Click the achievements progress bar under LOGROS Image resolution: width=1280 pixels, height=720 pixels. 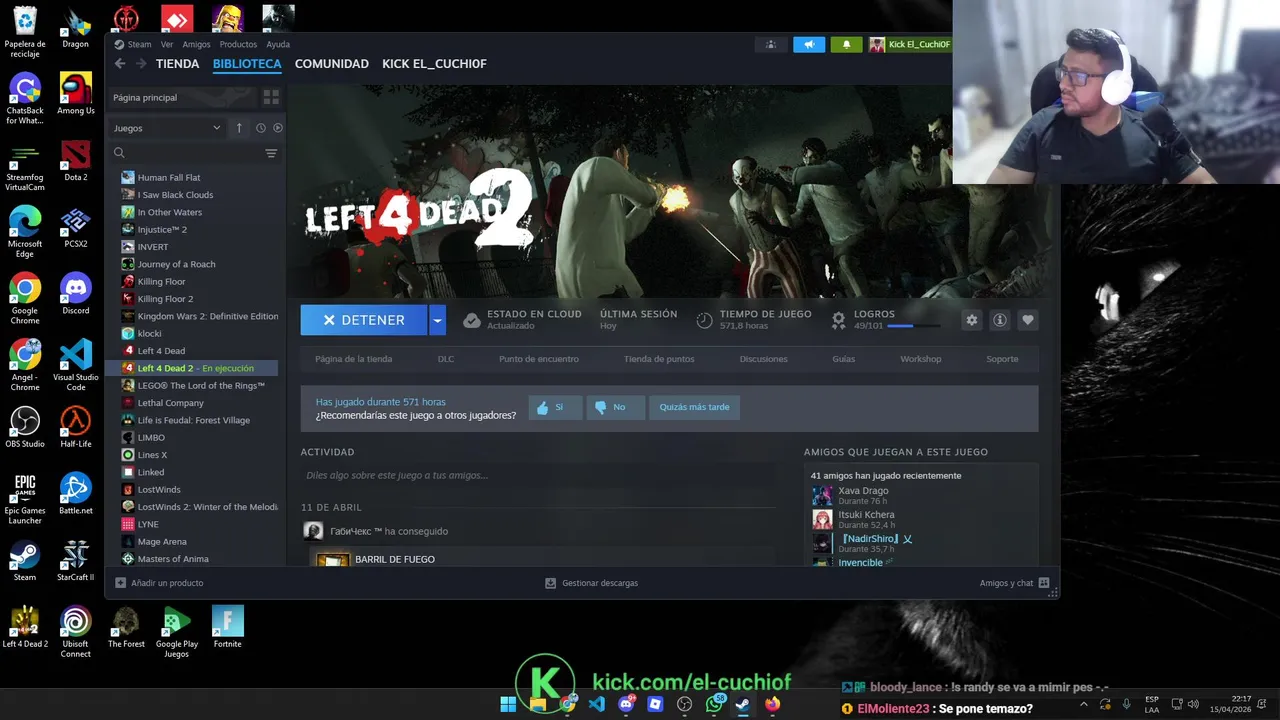tap(913, 326)
